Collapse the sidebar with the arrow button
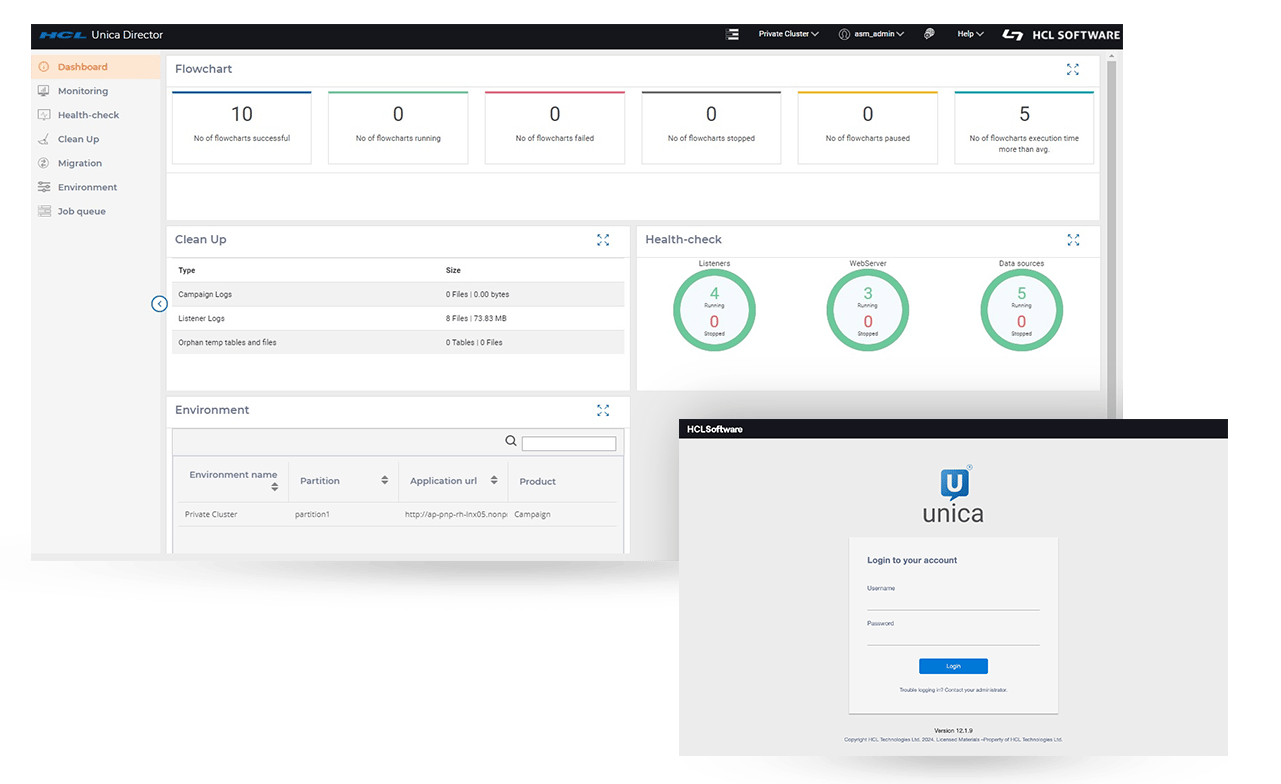This screenshot has height=784, width=1281. 159,303
